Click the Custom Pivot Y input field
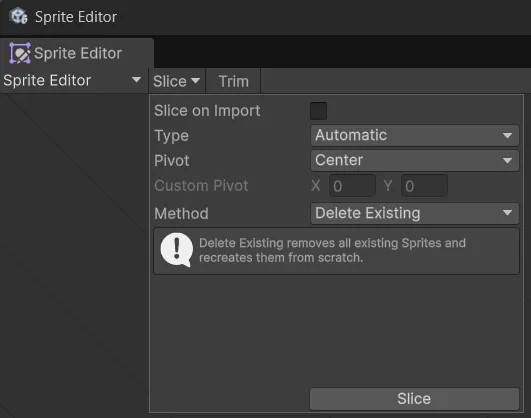 [x=424, y=186]
